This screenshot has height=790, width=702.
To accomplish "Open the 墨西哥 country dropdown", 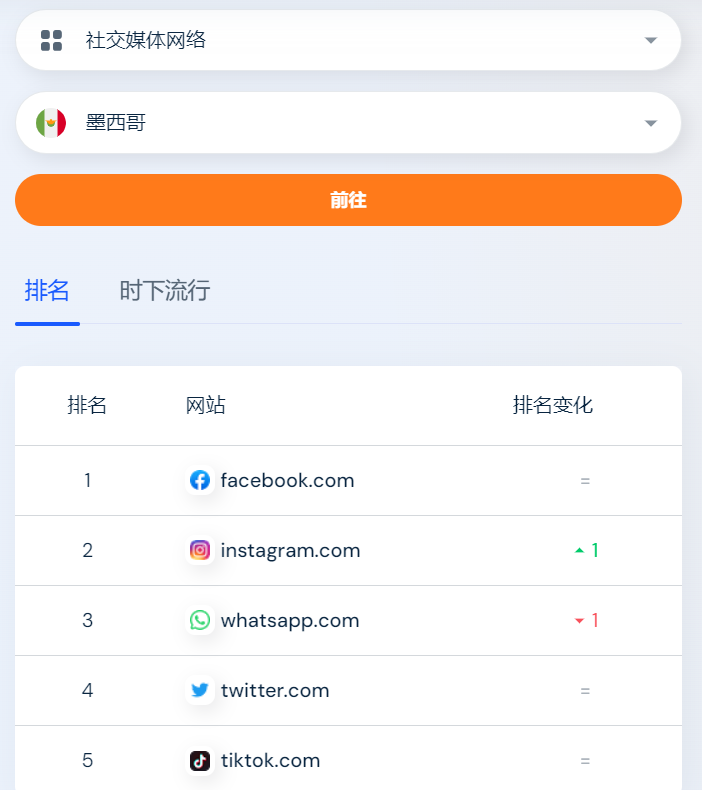I will tap(348, 123).
